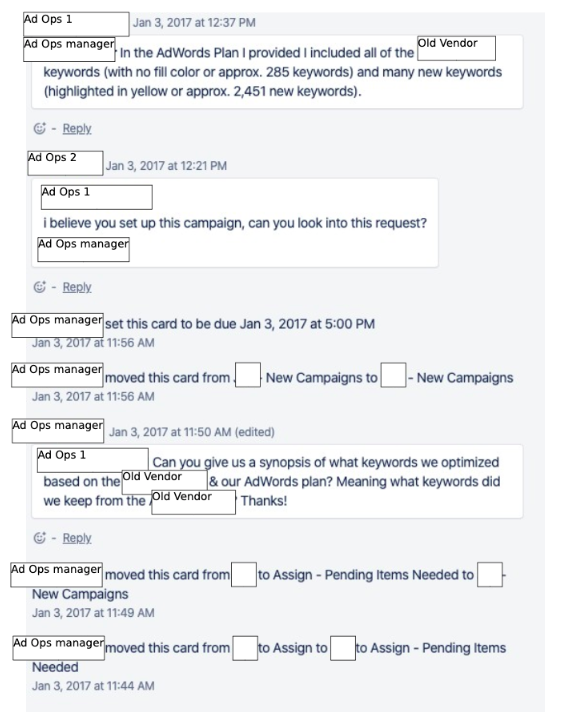
Task: Reply to the AdWords Plan keywords comment
Action: pyautogui.click(x=77, y=128)
